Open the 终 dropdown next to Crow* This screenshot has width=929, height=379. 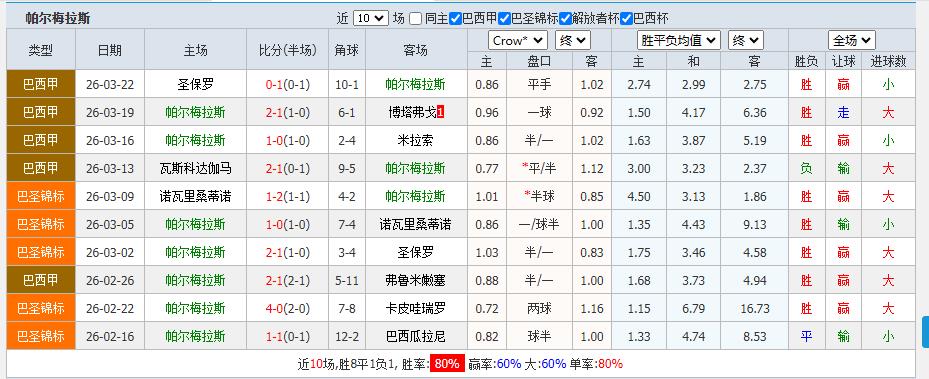(x=572, y=41)
